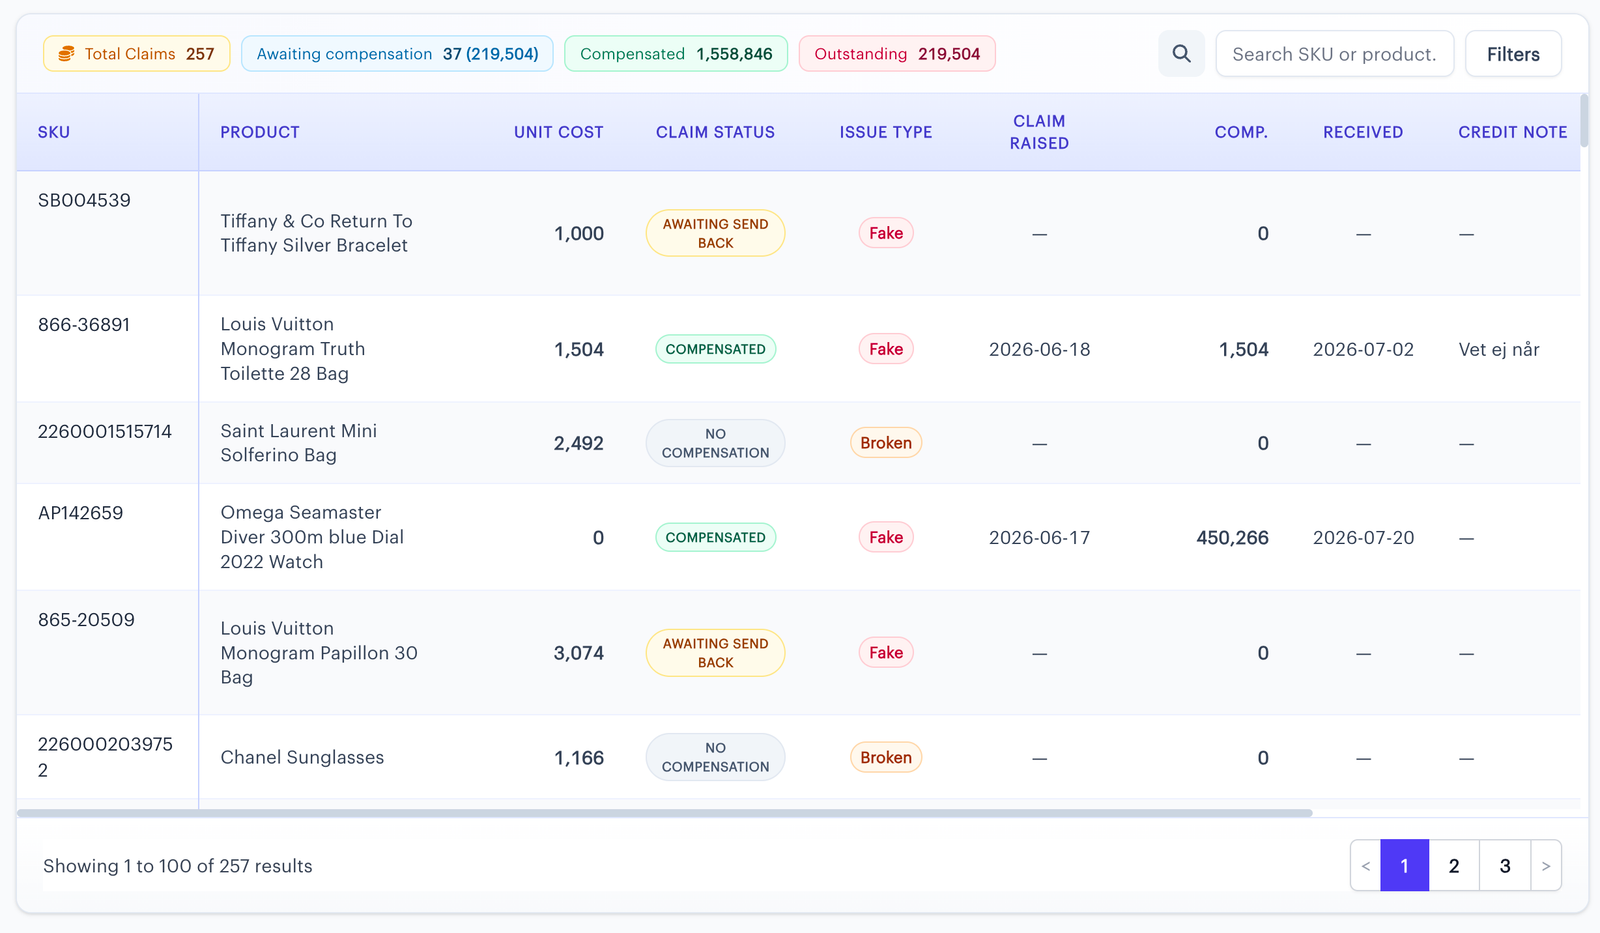Click SKU AP142659
Viewport: 1600px width, 933px height.
tap(81, 513)
